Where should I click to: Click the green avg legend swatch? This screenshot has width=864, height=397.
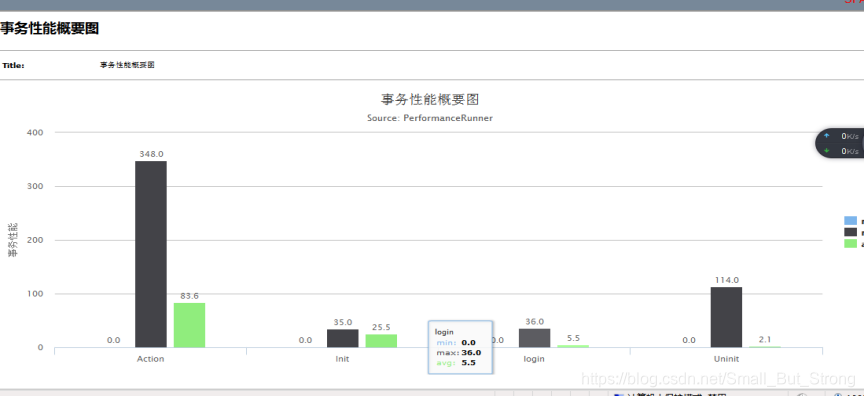click(x=850, y=244)
